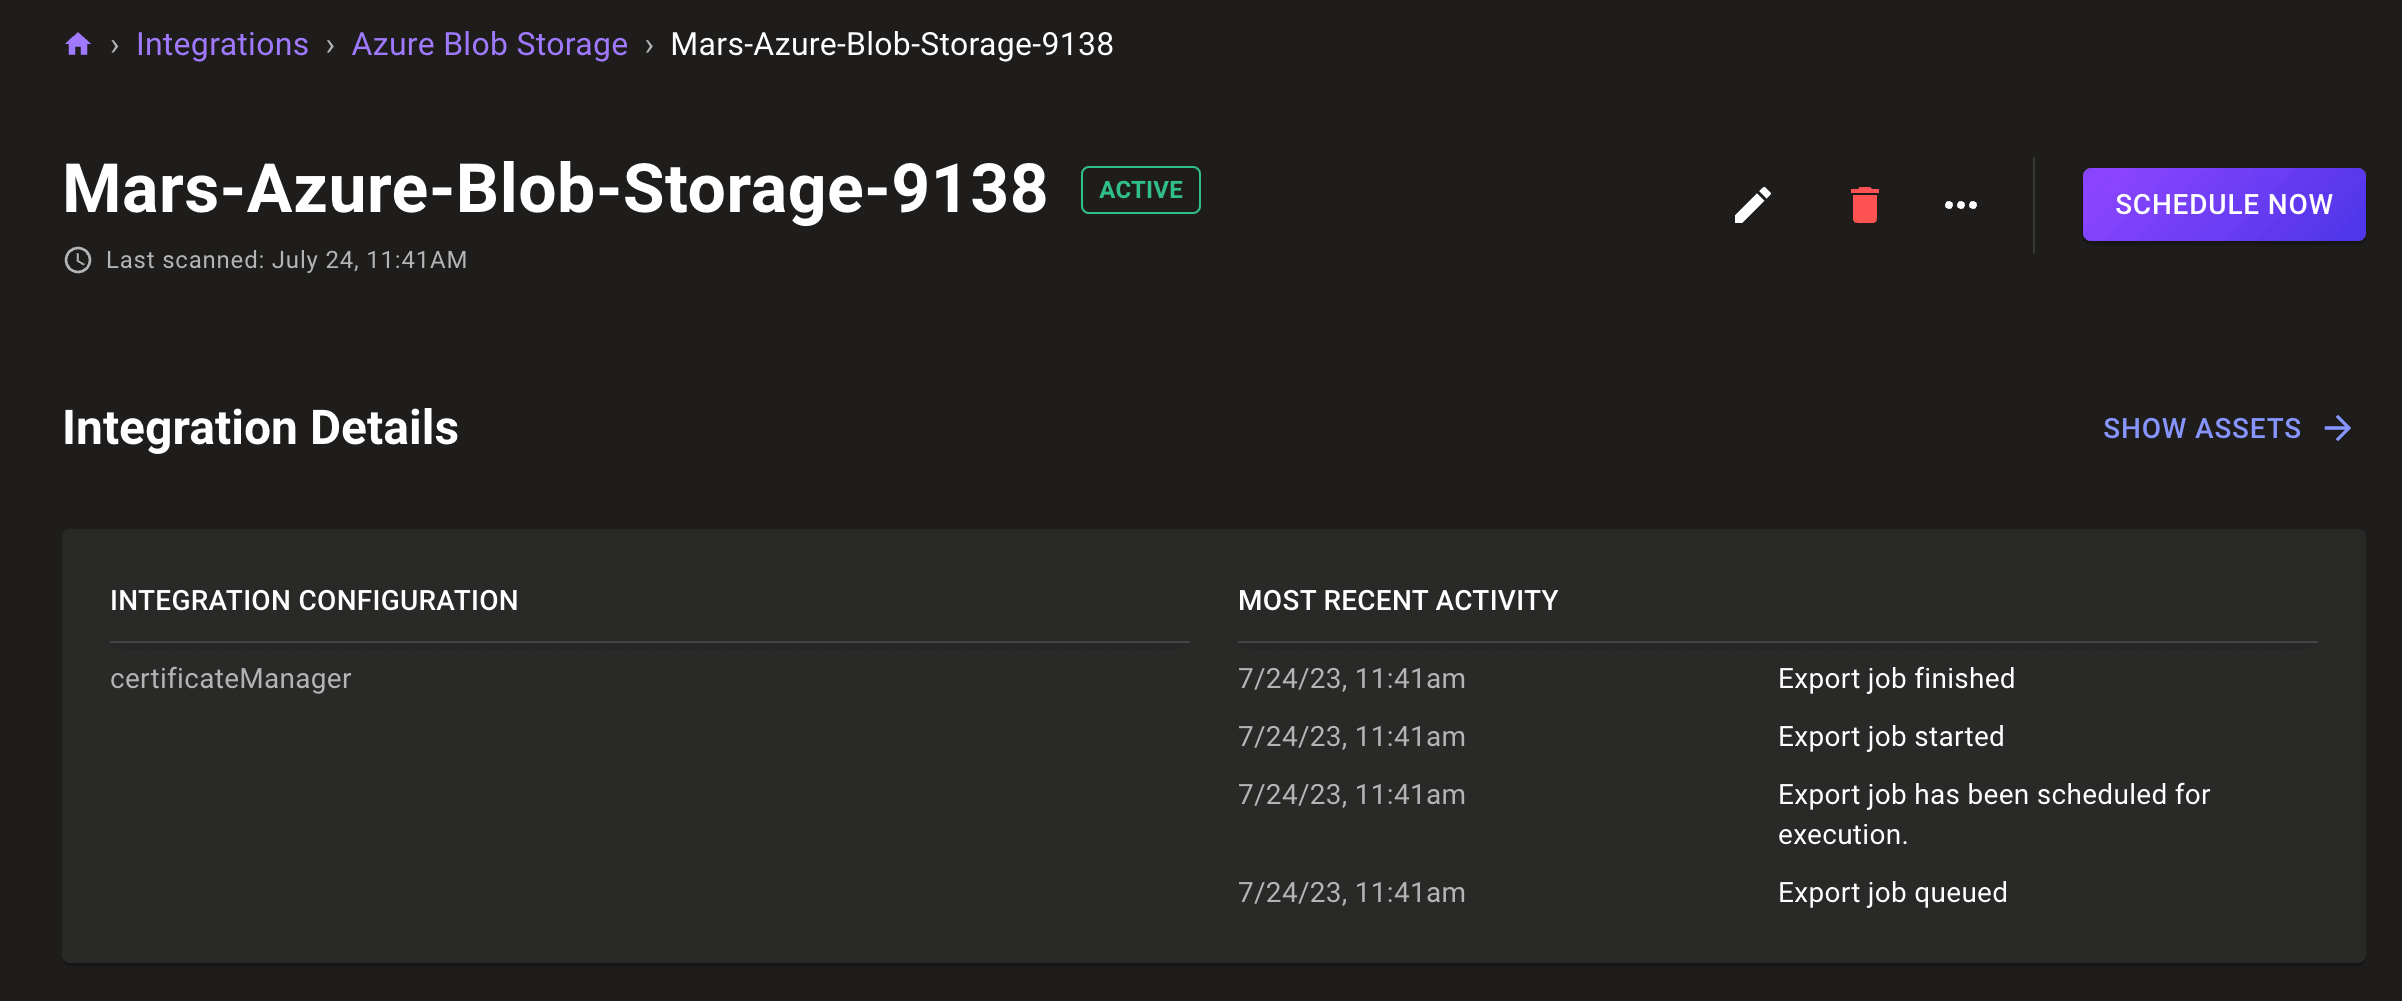The image size is (2402, 1001).
Task: Click the home icon in the breadcrumb
Action: (77, 44)
